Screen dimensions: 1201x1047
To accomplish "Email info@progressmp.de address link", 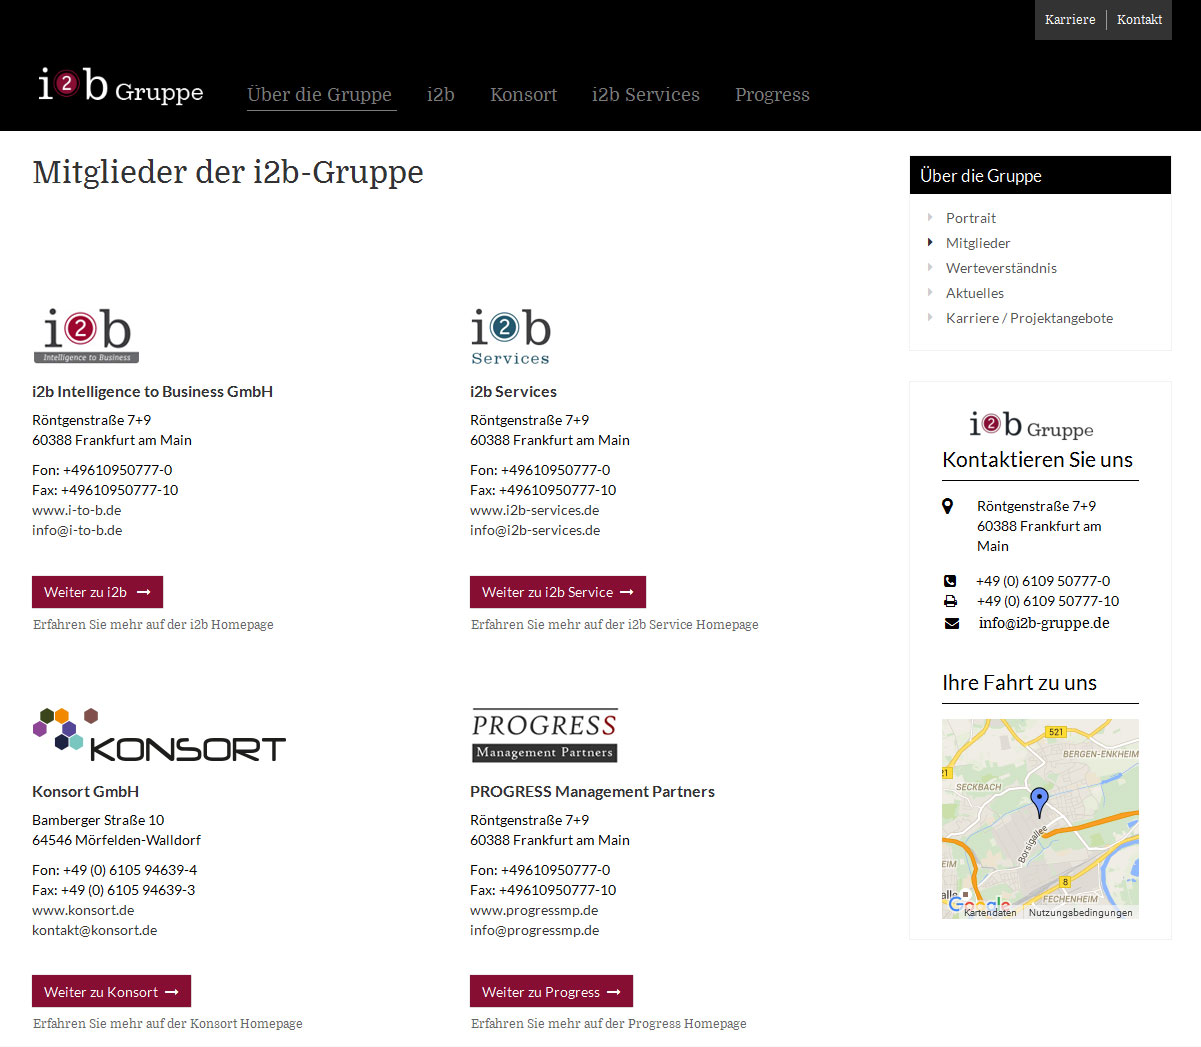I will click(534, 930).
